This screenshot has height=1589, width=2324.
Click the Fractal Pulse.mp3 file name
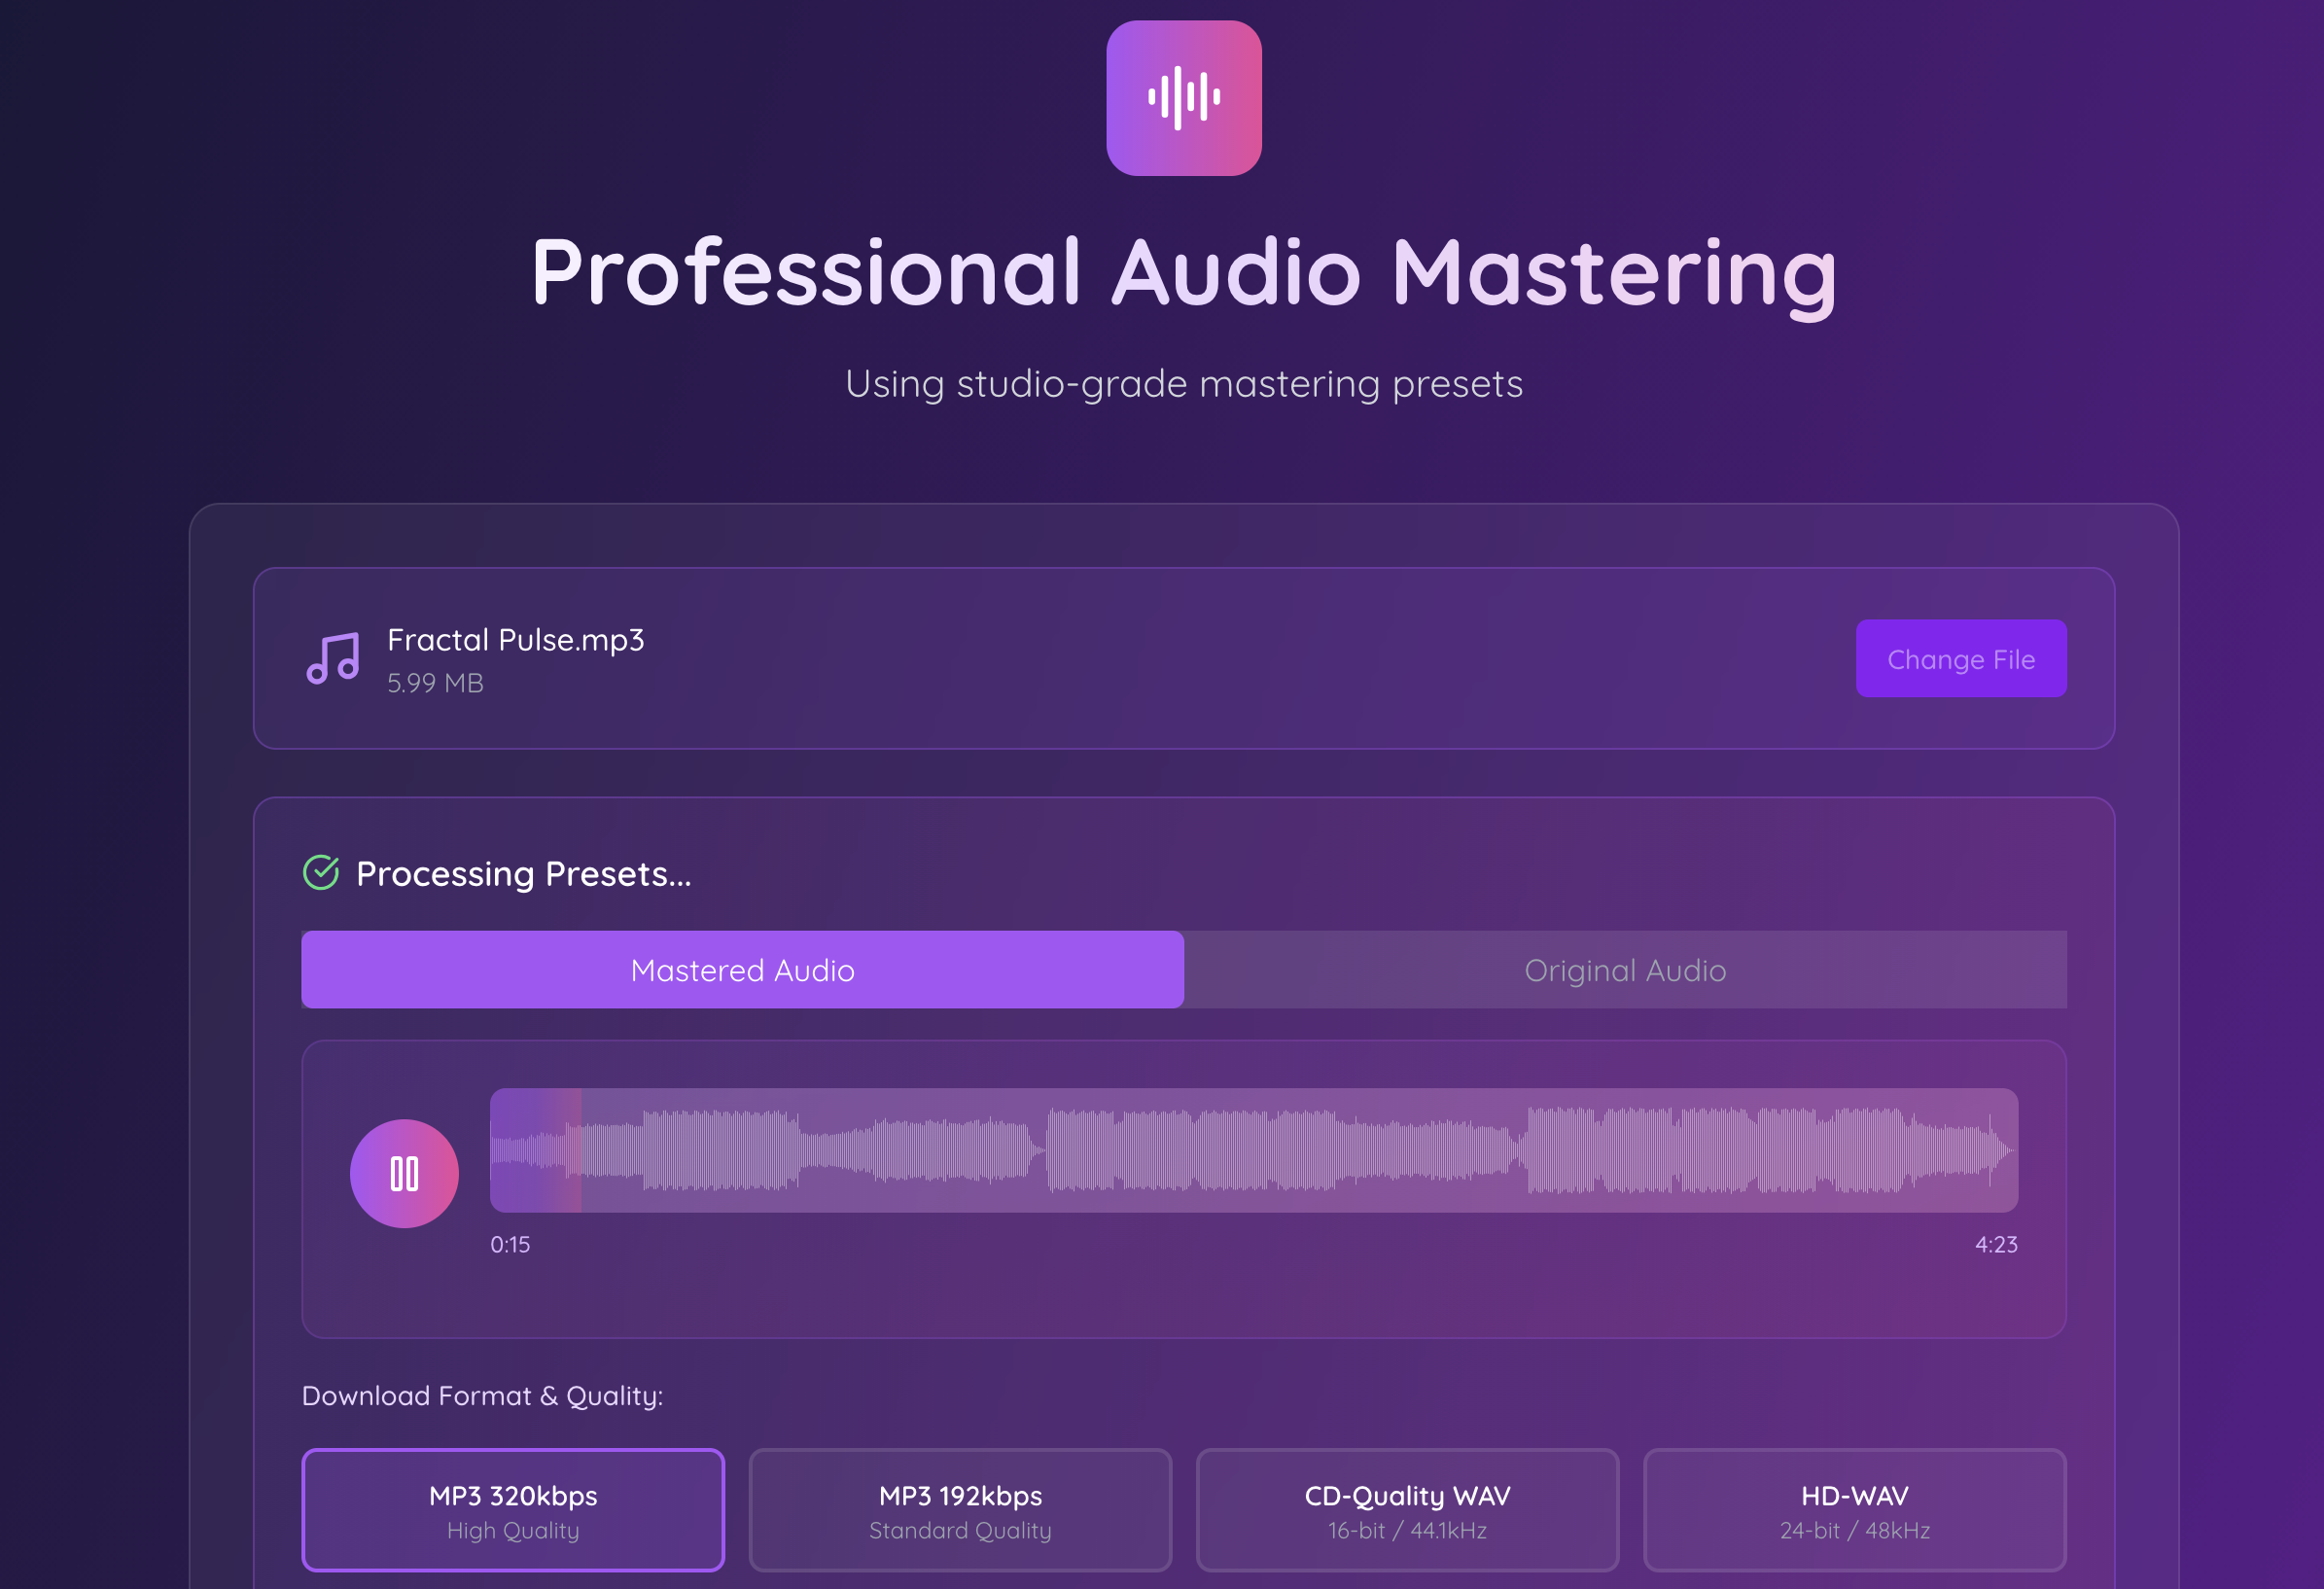(515, 640)
